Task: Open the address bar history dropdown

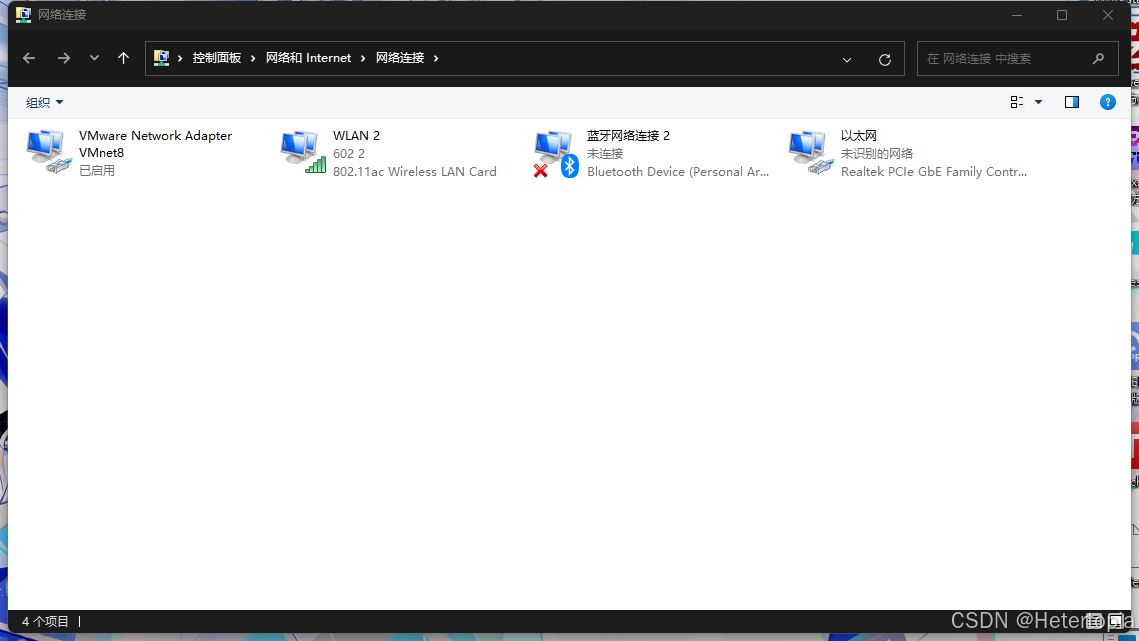Action: (847, 60)
